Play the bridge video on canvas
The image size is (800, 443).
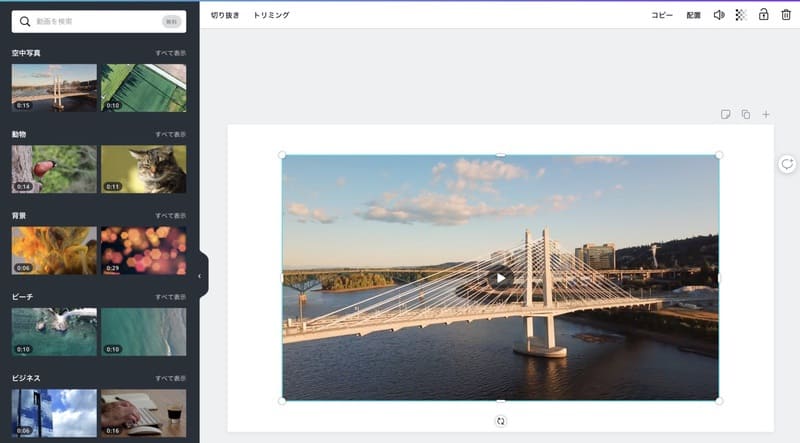pyautogui.click(x=501, y=278)
